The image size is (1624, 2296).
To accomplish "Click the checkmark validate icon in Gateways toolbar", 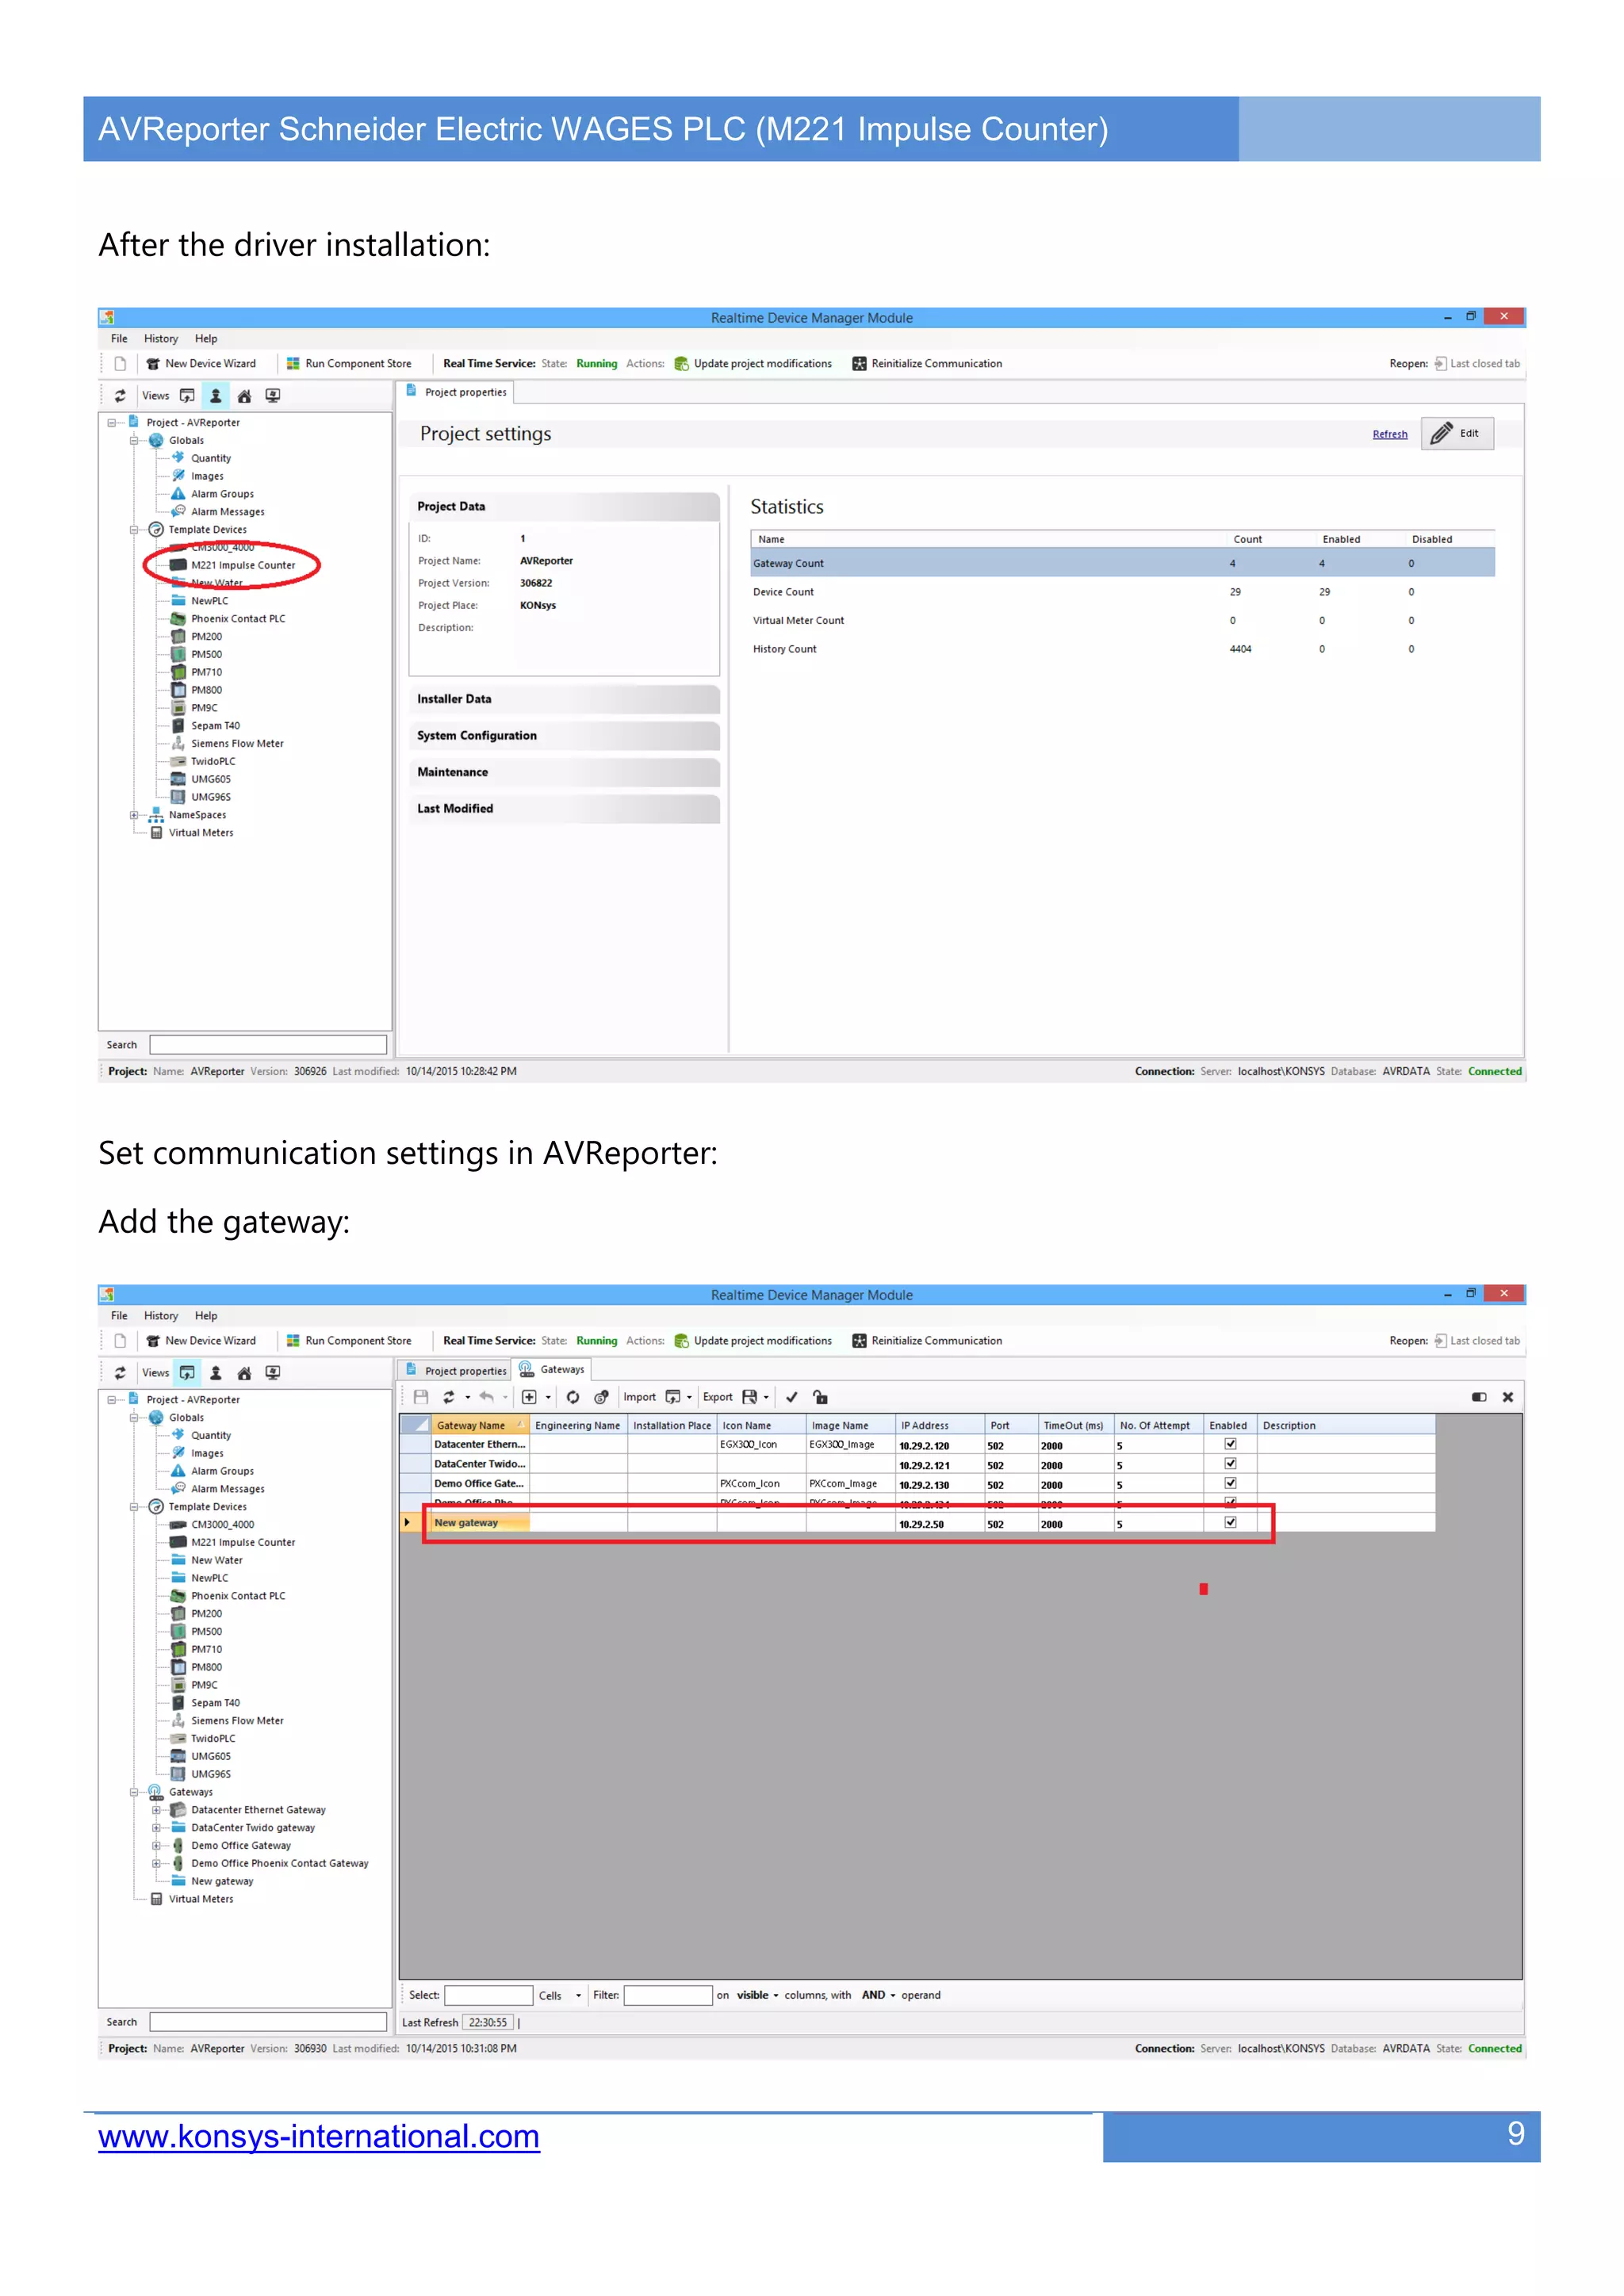I will click(792, 1397).
